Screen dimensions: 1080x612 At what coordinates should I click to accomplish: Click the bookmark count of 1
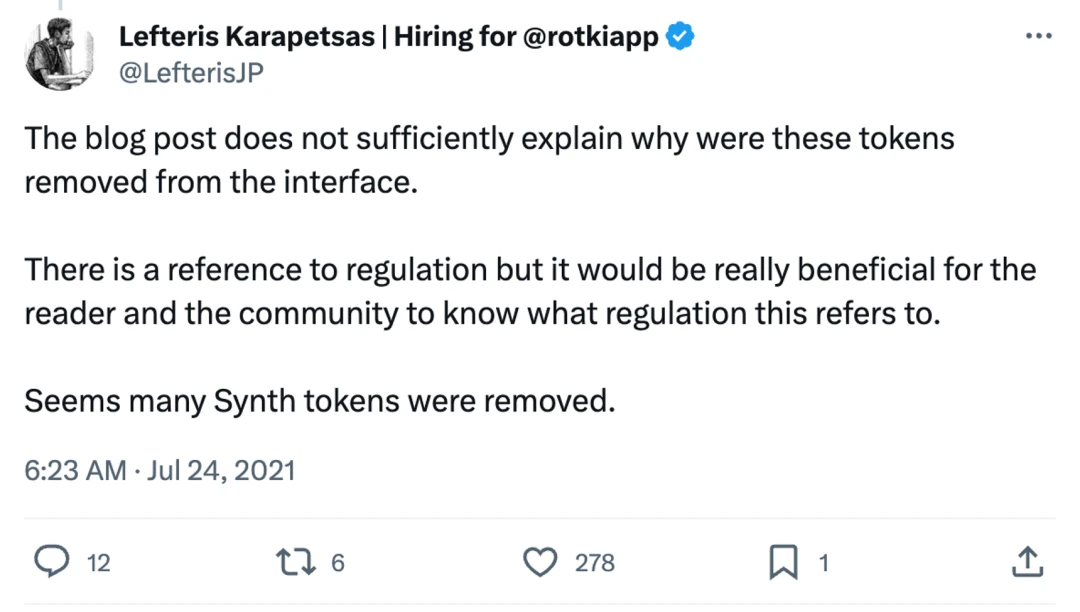tap(824, 564)
